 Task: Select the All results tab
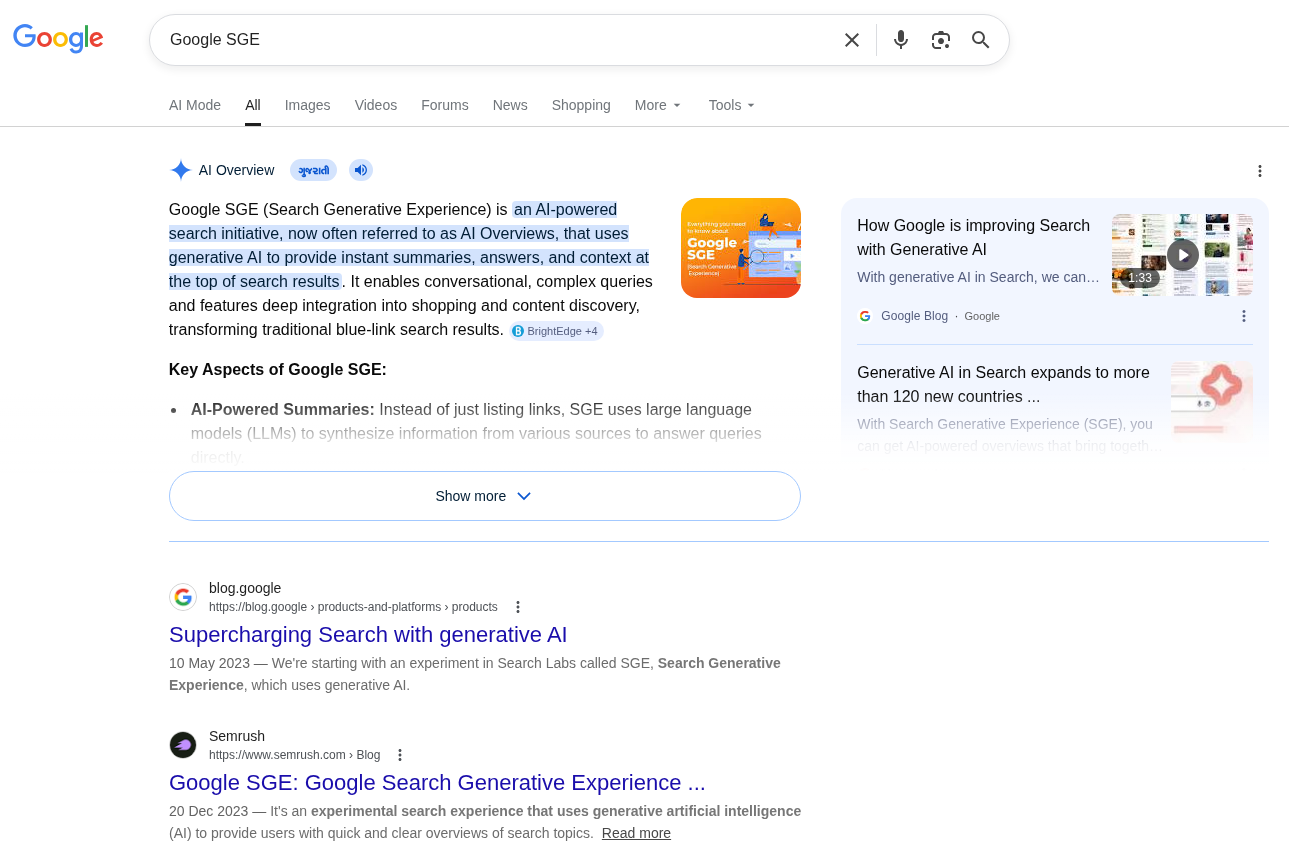pos(253,105)
